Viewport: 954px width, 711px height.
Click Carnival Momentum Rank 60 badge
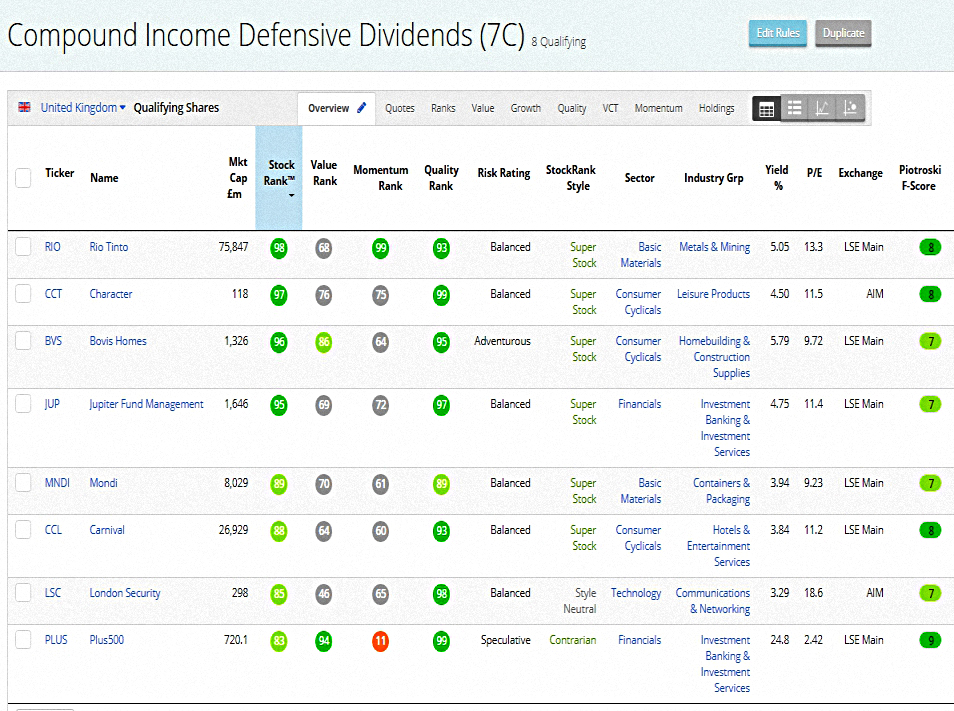380,531
